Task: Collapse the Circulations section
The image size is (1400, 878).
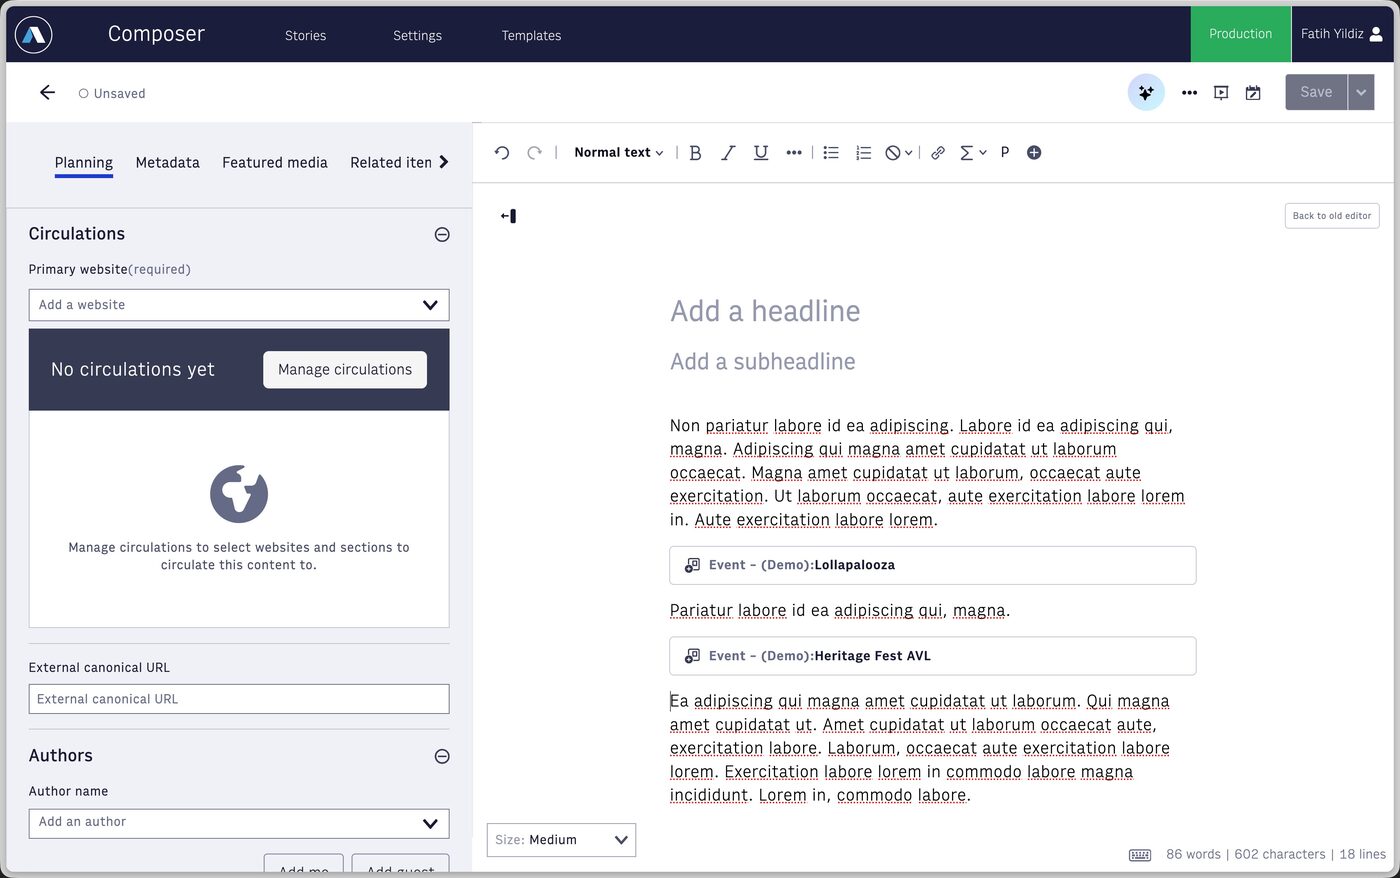Action: 442,234
